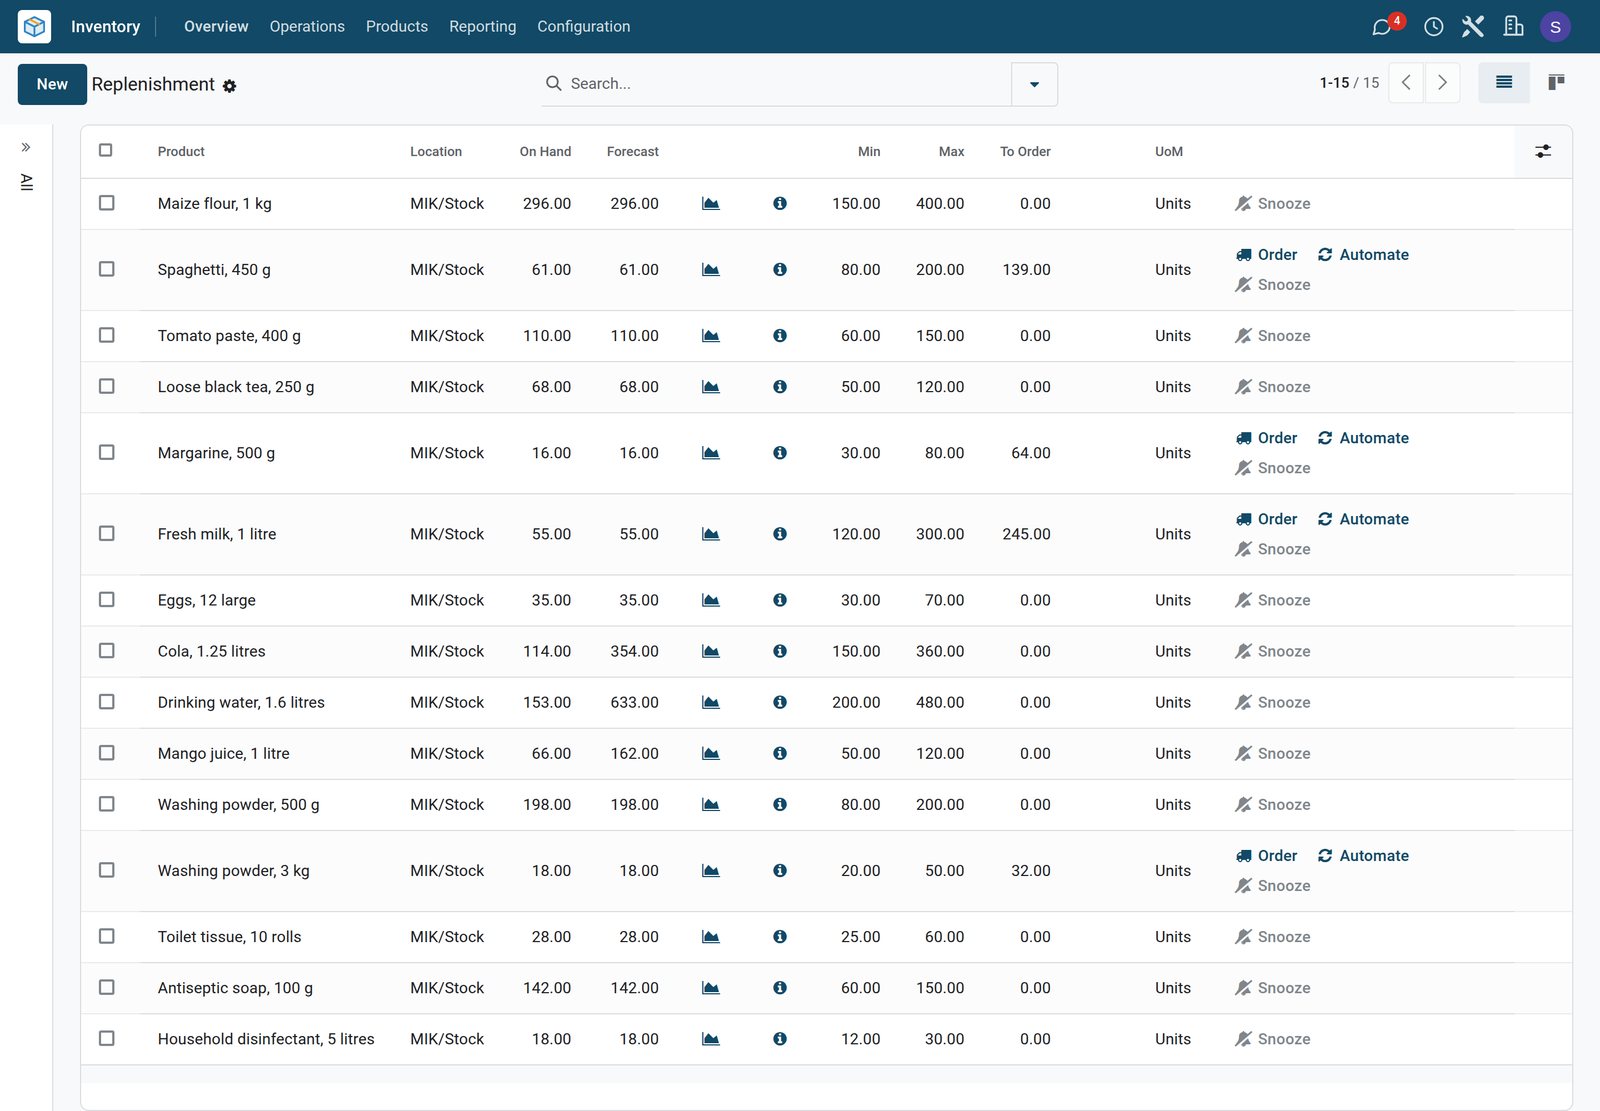Screen dimensions: 1600x1111
Task: Check the Eggs, 12 large row
Action: pos(107,600)
